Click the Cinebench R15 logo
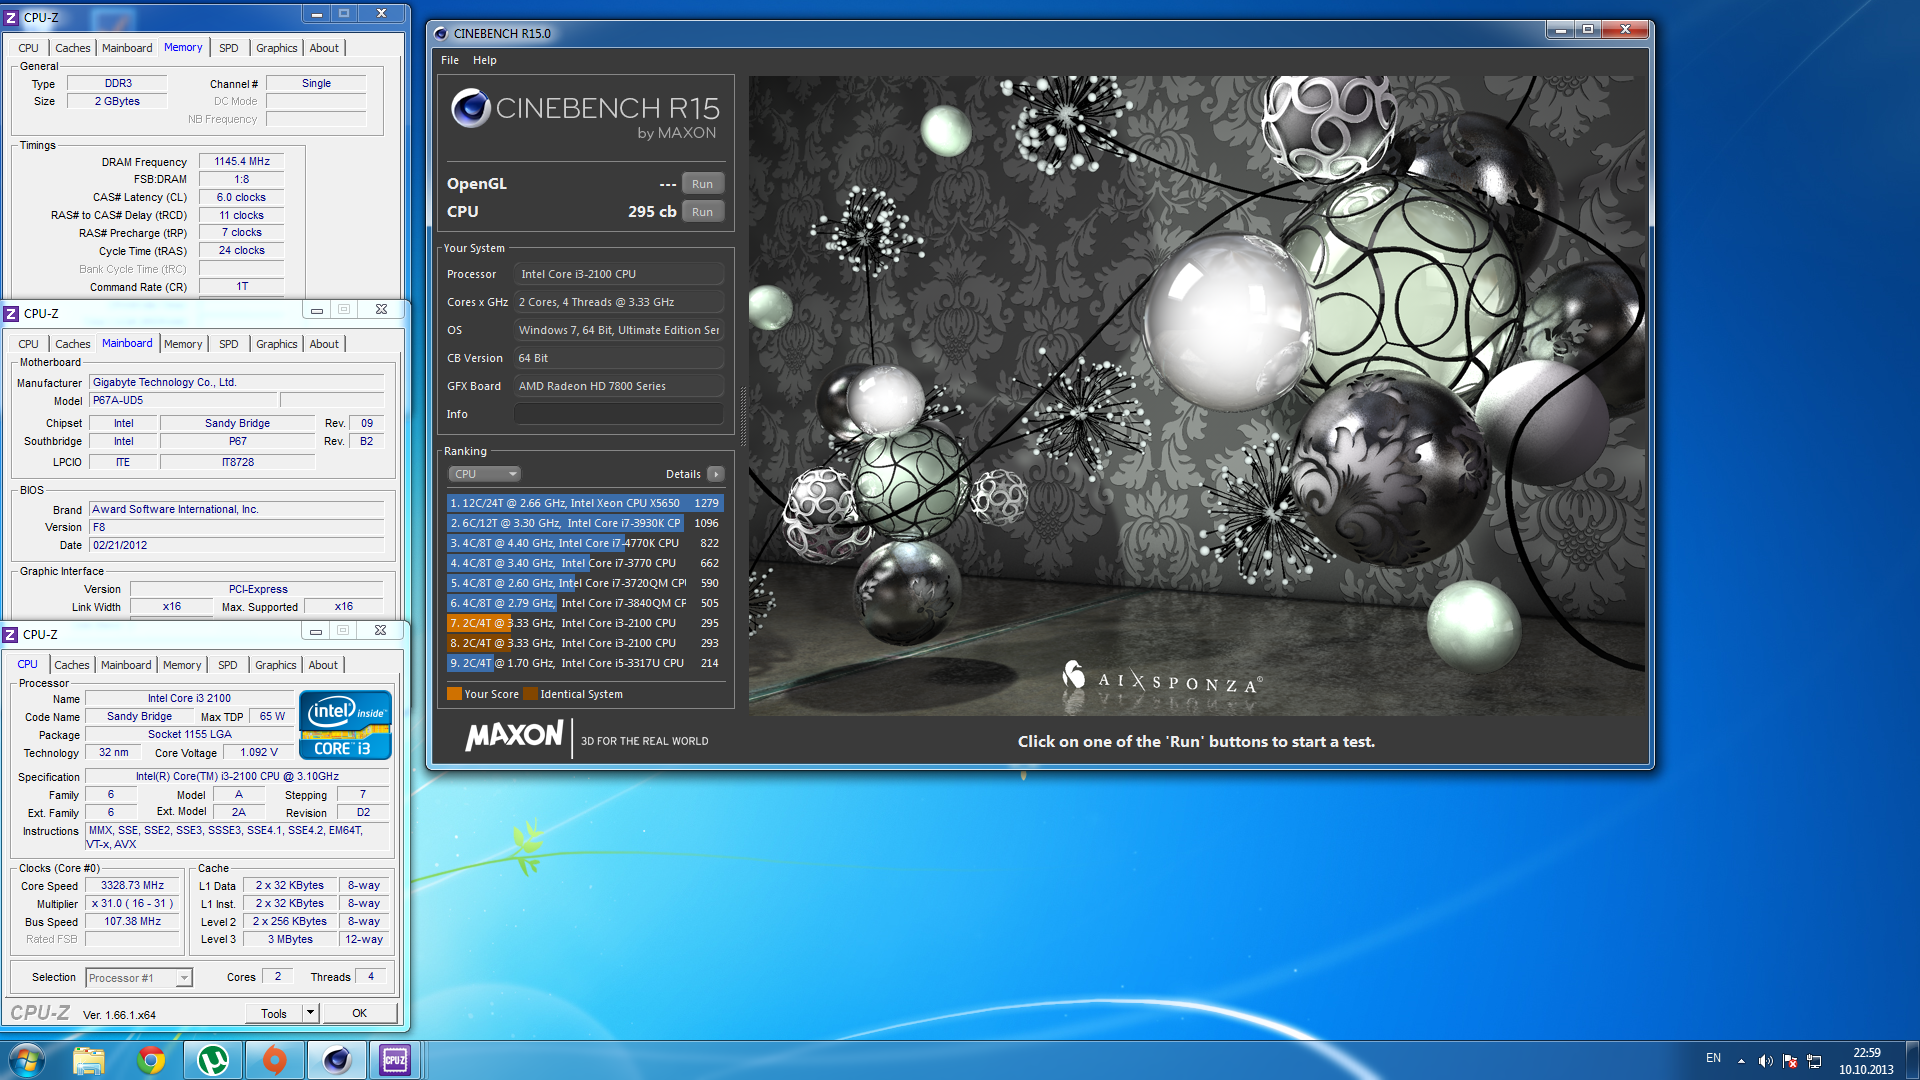1920x1080 pixels. click(x=584, y=115)
